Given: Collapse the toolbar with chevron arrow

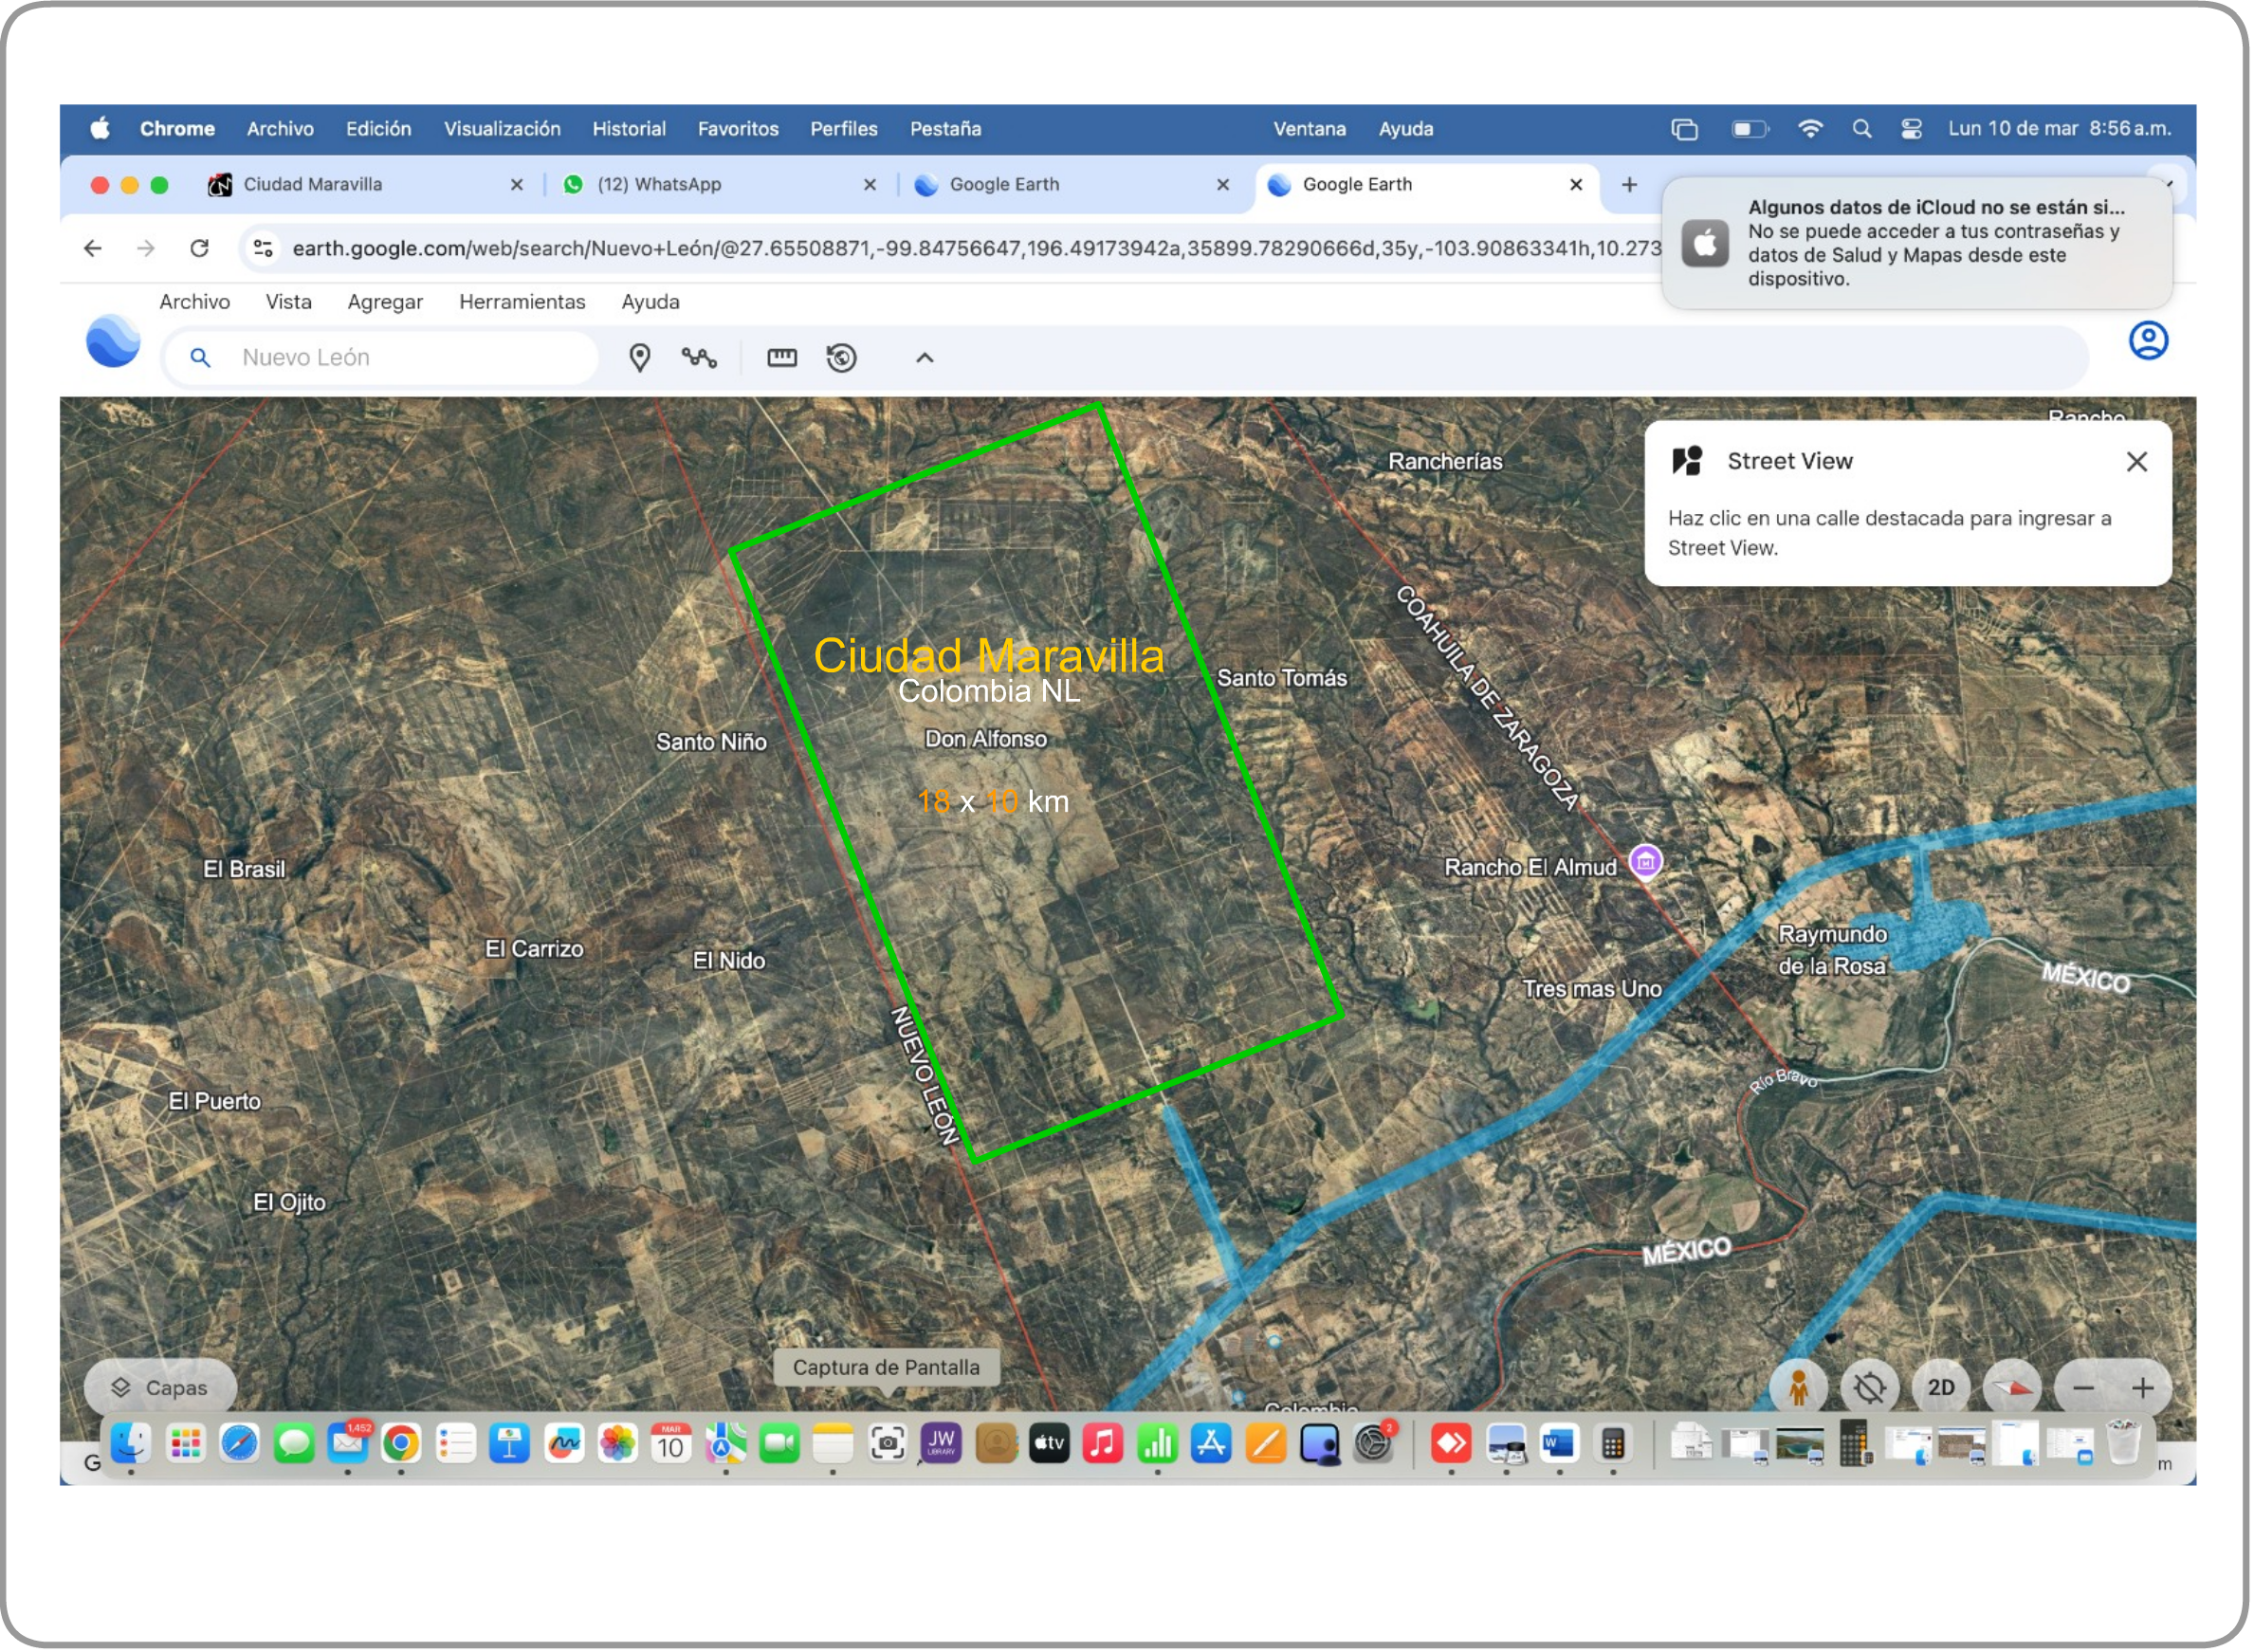Looking at the screenshot, I should click(x=925, y=358).
